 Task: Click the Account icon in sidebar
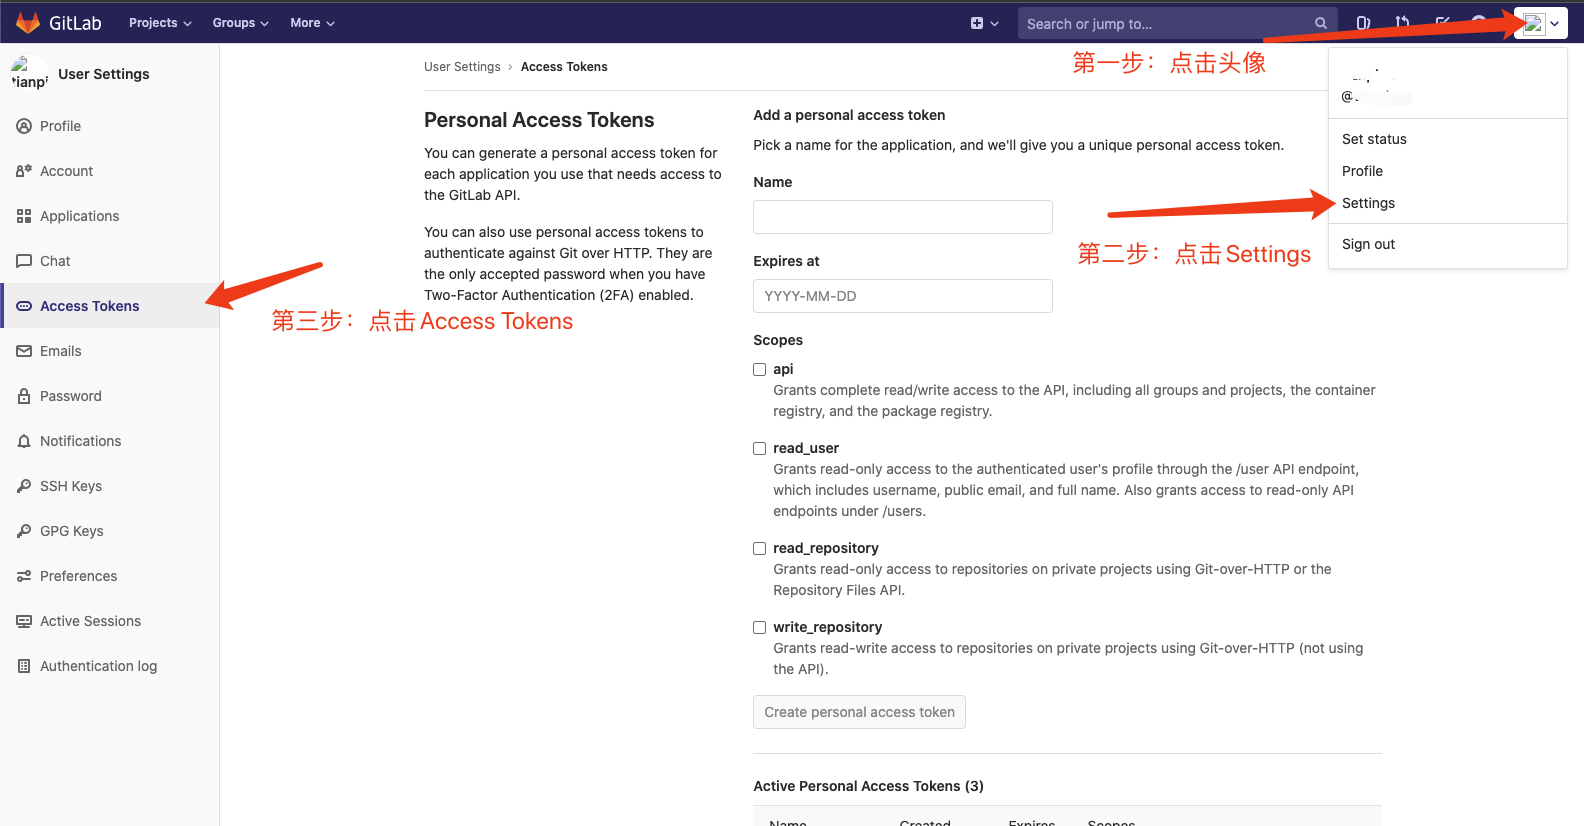click(x=24, y=171)
